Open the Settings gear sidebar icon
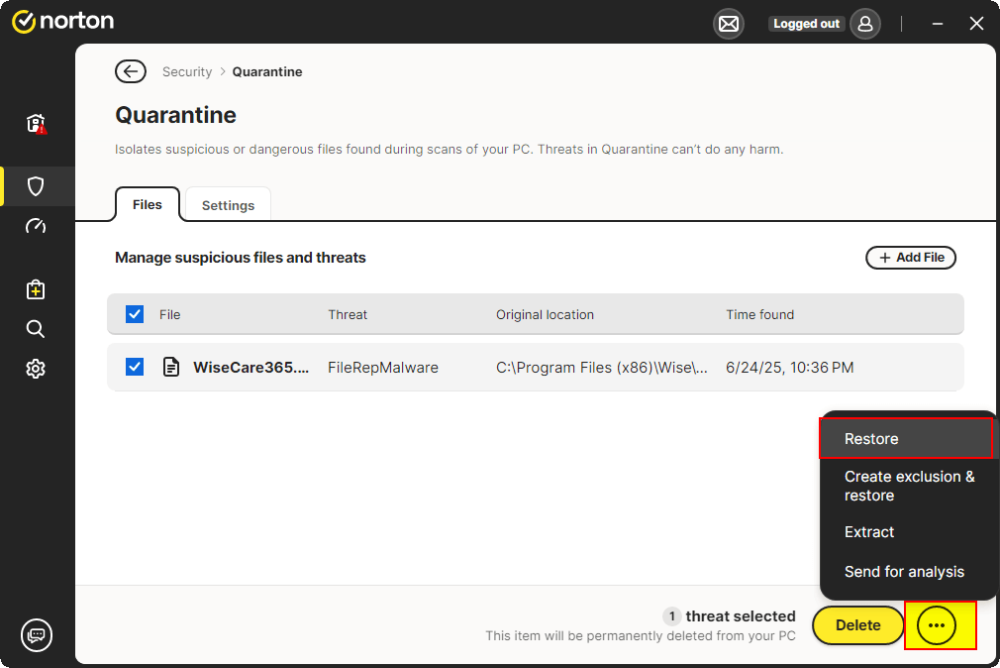 coord(36,369)
